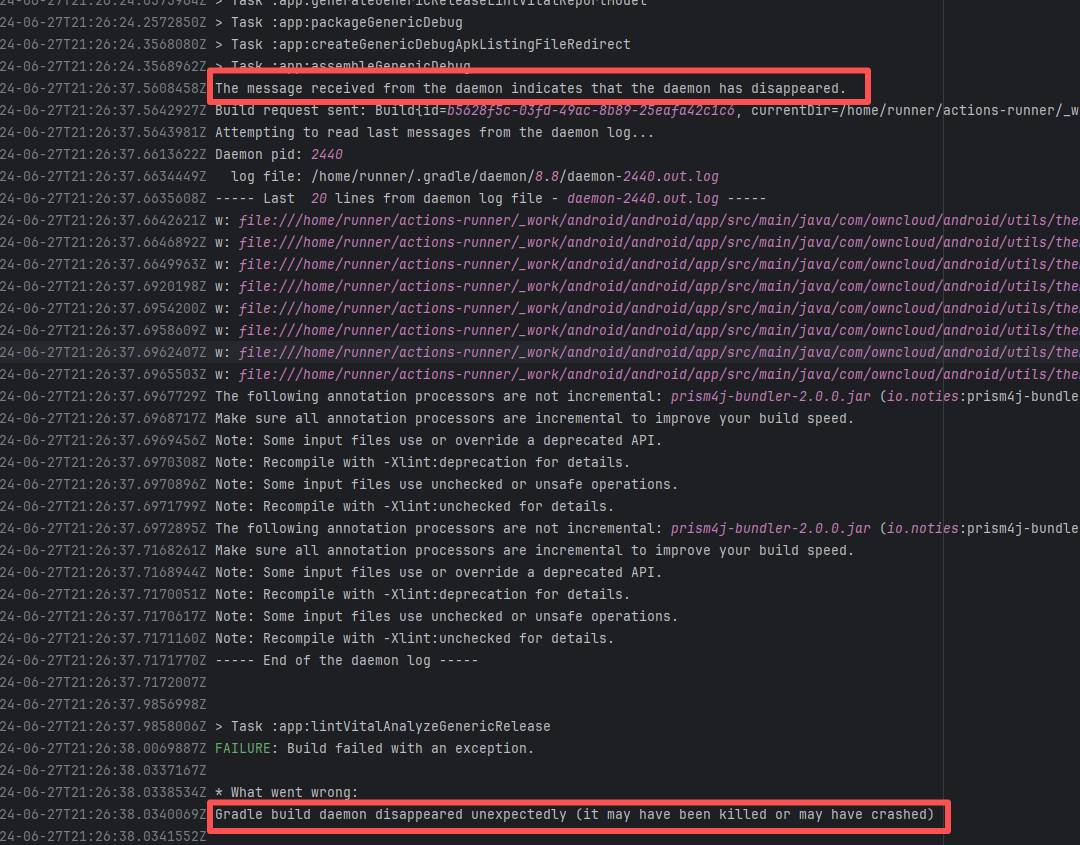The height and width of the screenshot is (845, 1080).
Task: Click the '* What went wrong:' line
Action: (x=286, y=792)
